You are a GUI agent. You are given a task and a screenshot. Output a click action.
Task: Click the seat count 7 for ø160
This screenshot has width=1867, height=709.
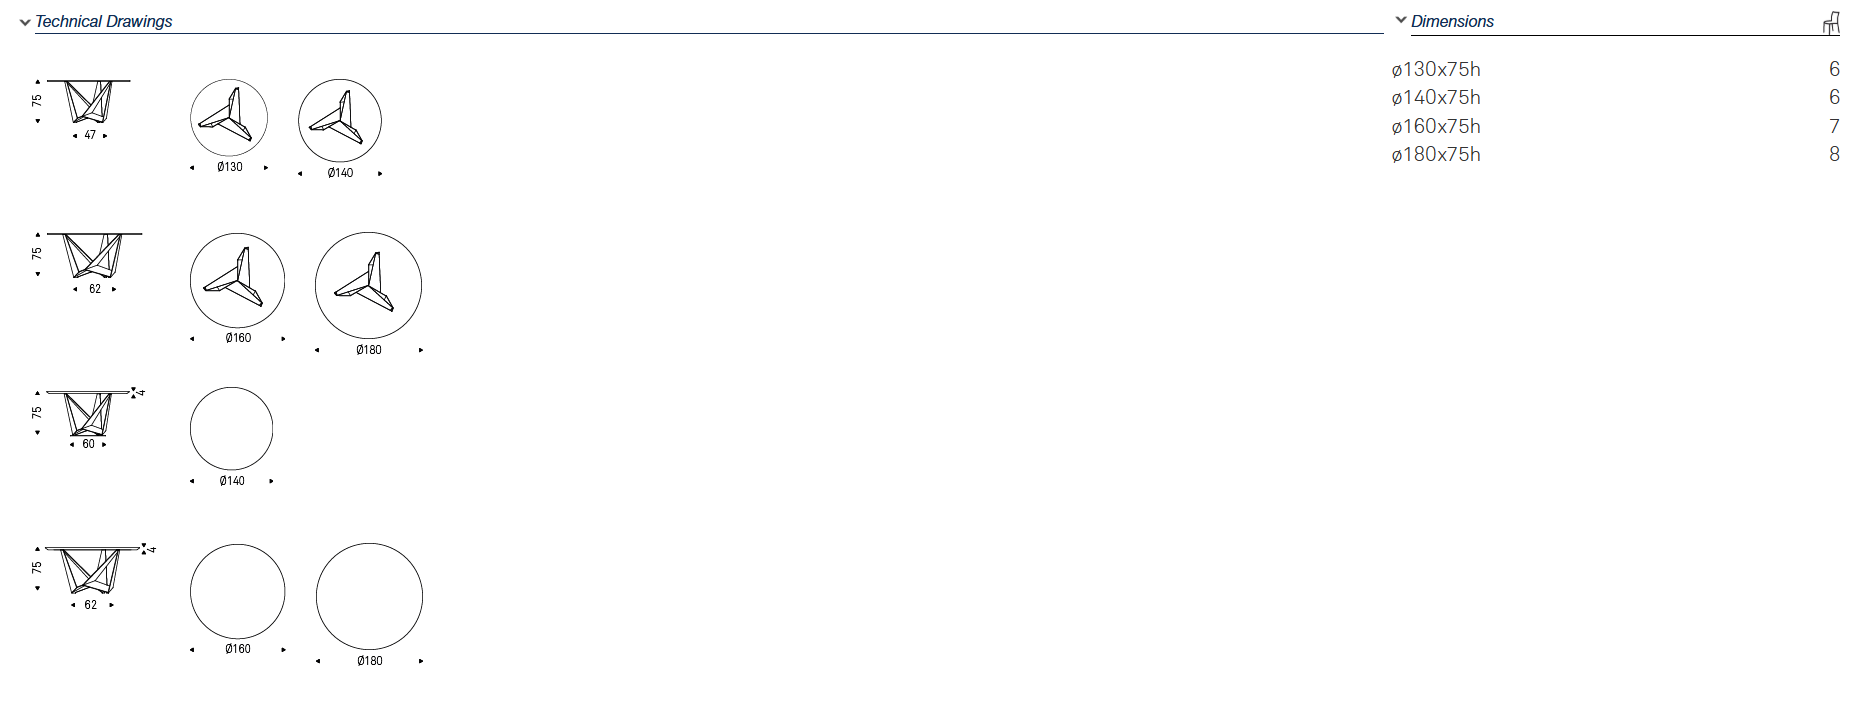click(x=1834, y=126)
